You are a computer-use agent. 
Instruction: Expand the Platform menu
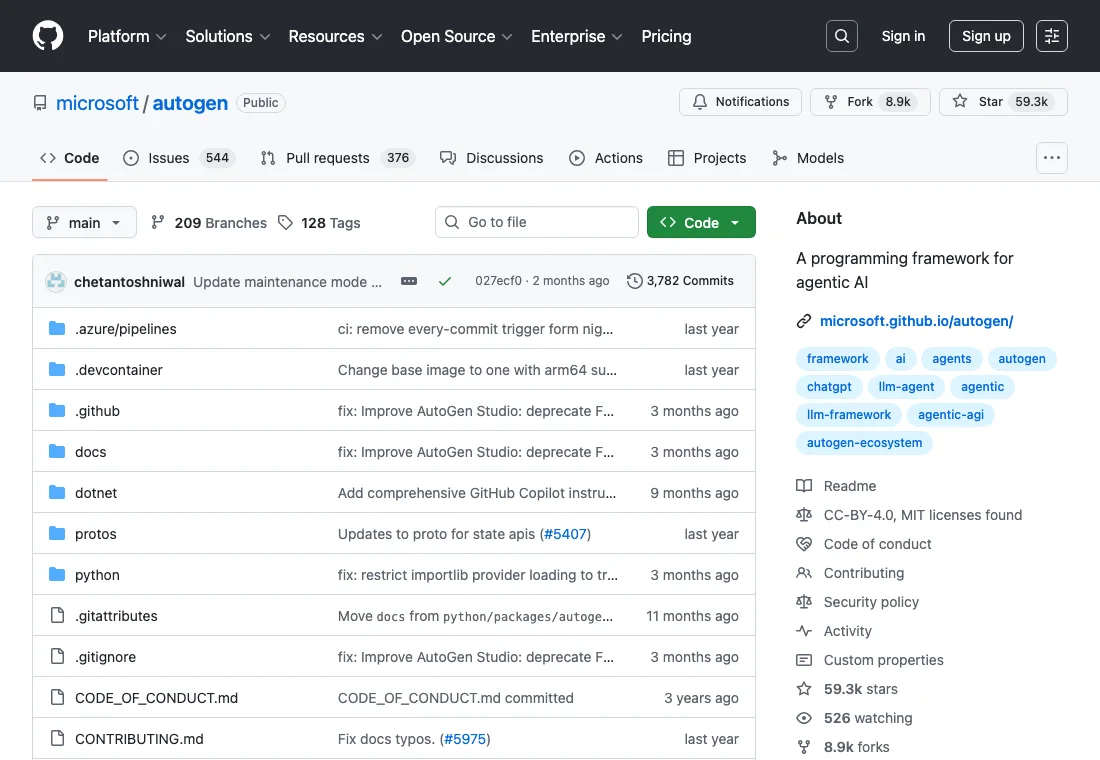pyautogui.click(x=127, y=36)
